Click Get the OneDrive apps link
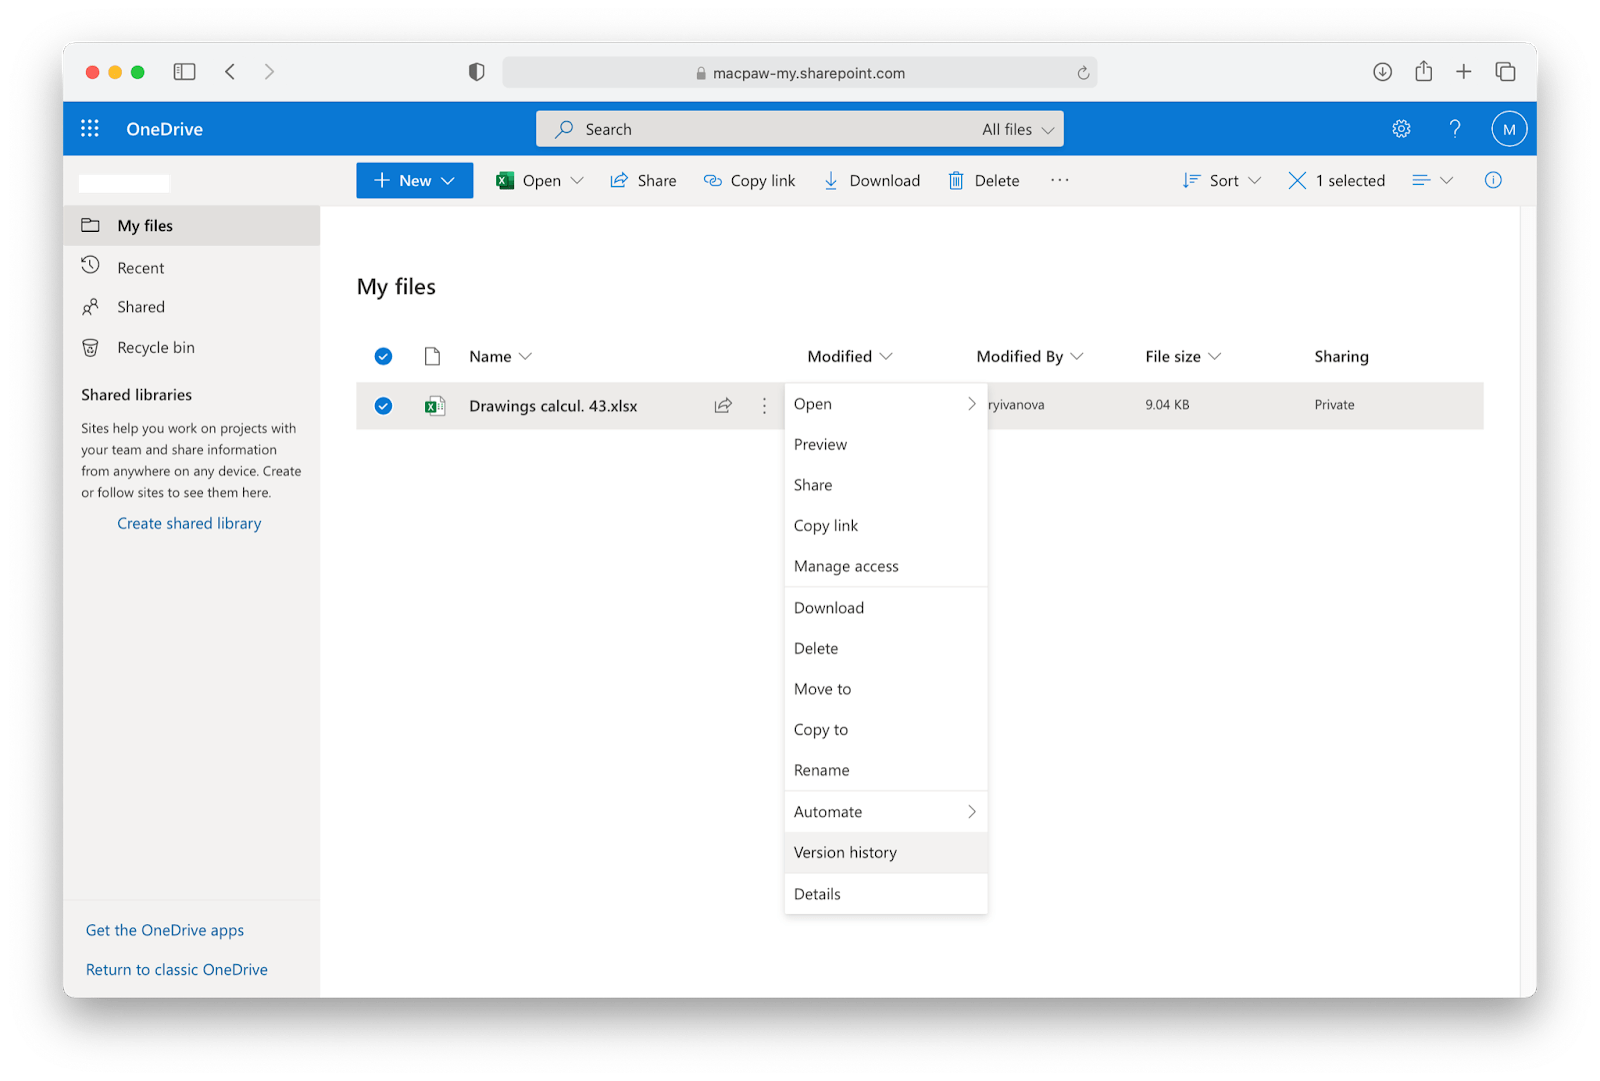This screenshot has width=1600, height=1081. pos(165,930)
